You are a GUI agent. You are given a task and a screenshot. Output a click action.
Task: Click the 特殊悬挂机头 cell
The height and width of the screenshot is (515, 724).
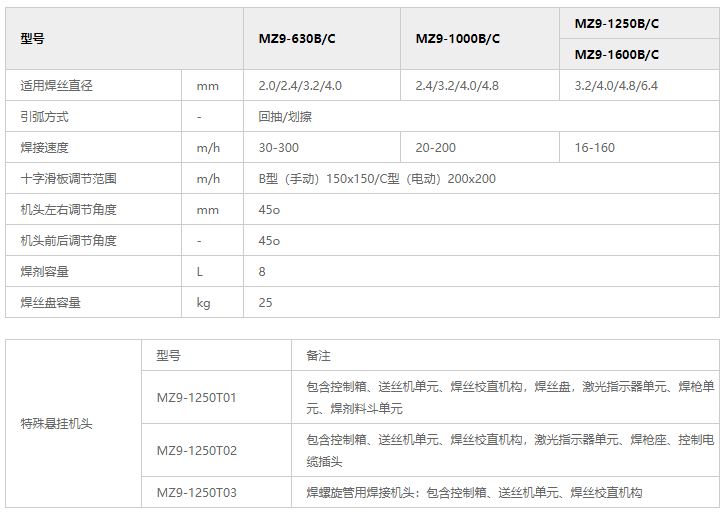57,424
